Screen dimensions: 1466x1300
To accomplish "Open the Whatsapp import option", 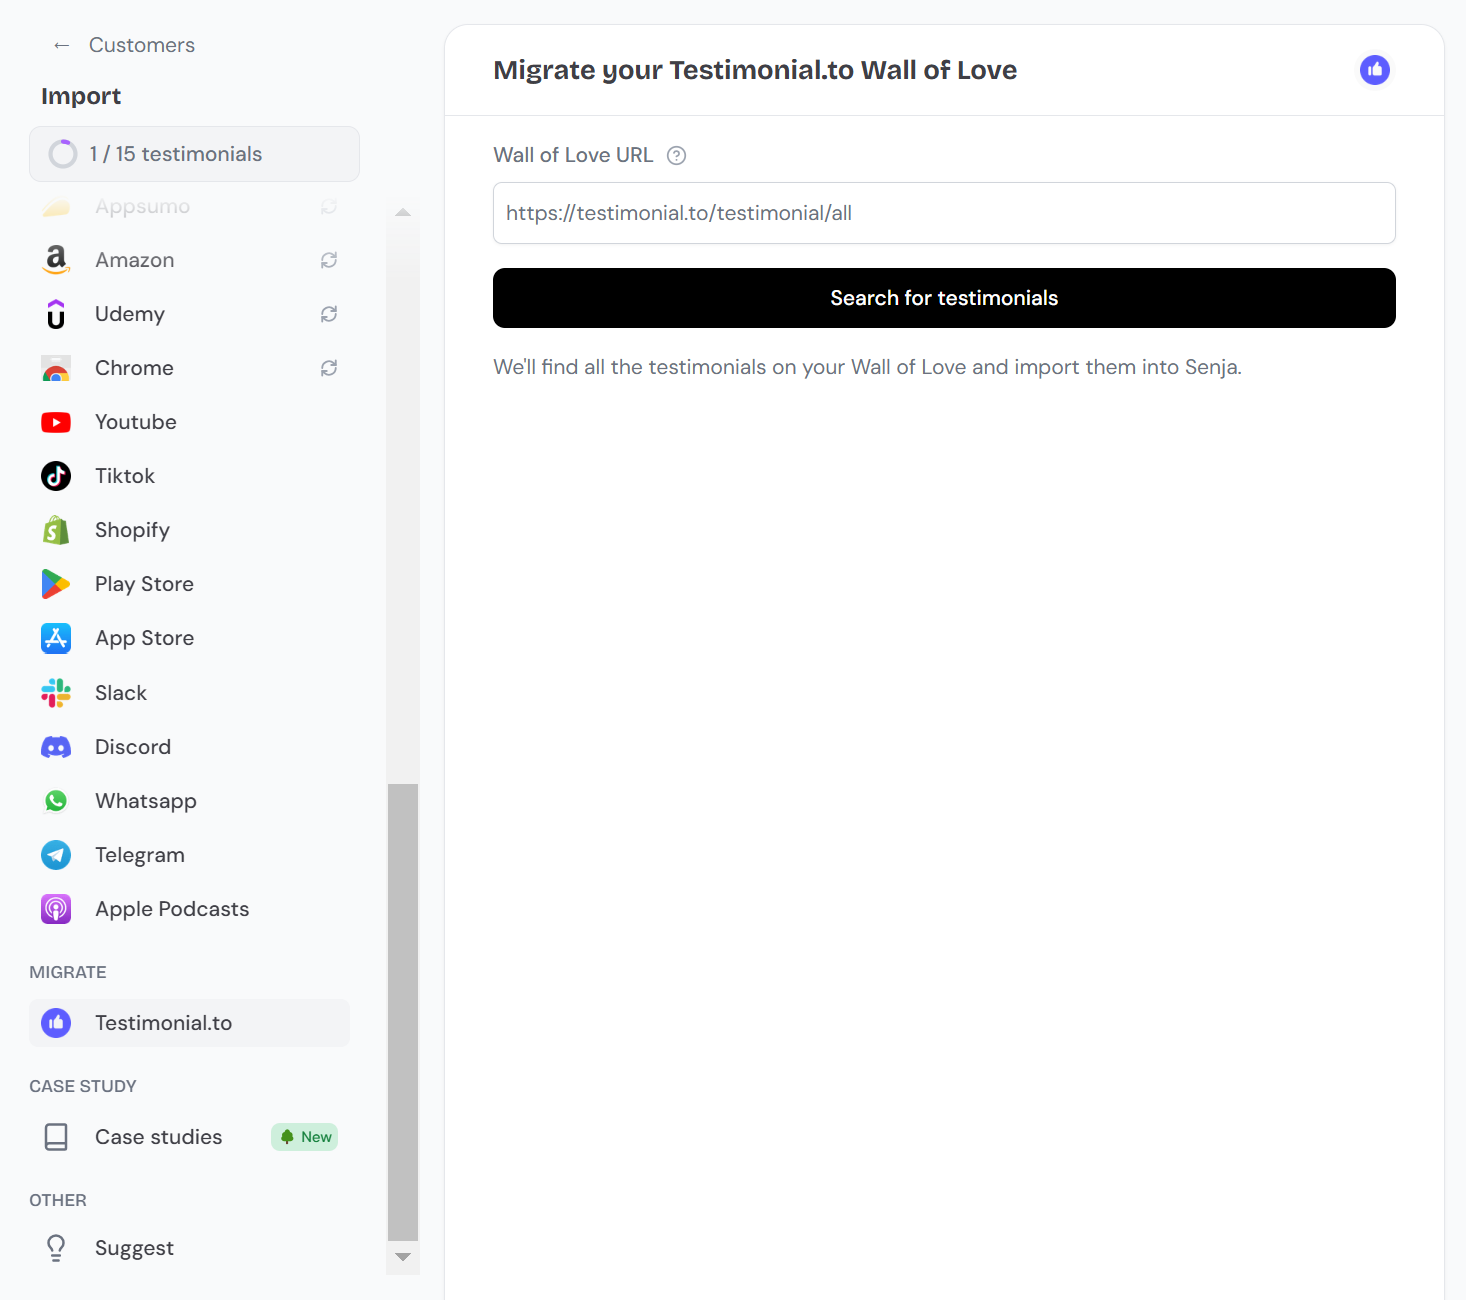I will coord(189,801).
